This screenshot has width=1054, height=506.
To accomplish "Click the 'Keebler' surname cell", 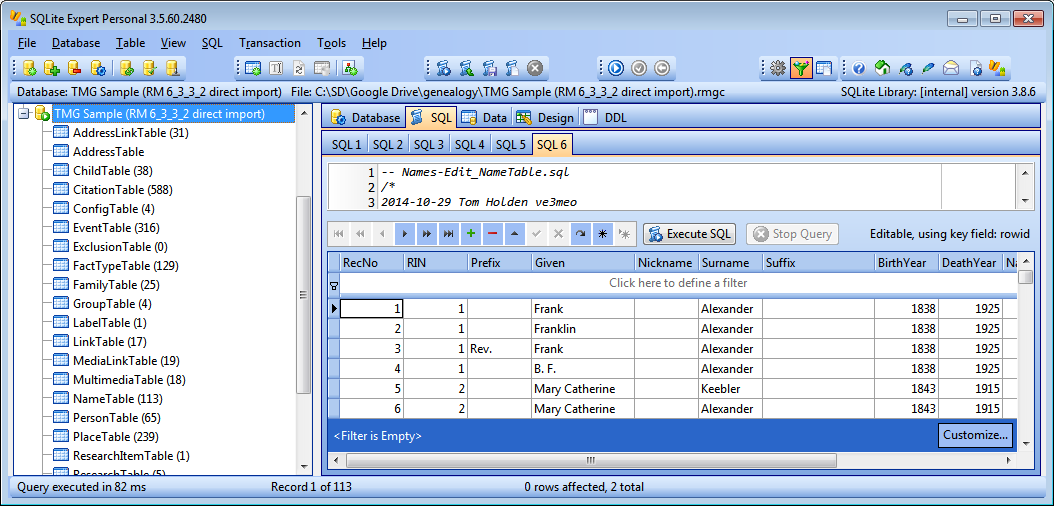I will pos(730,389).
